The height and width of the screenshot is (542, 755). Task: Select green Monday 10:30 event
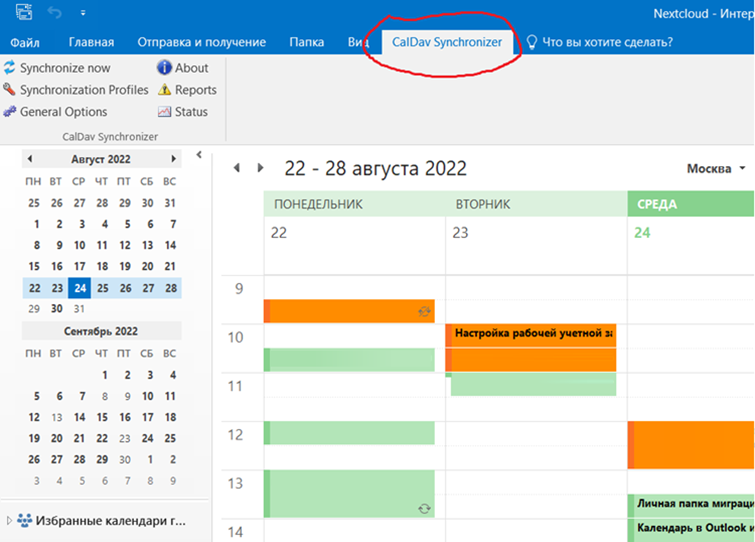point(349,360)
